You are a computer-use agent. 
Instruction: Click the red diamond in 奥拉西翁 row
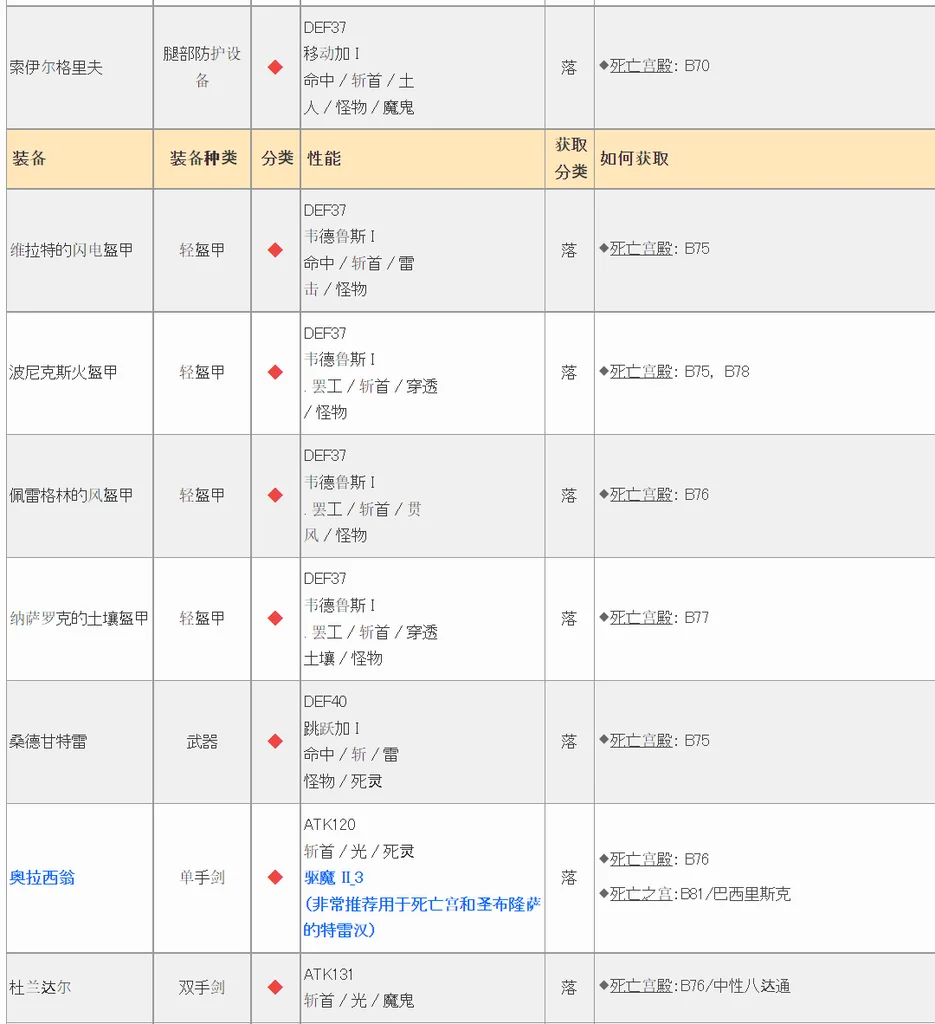[x=276, y=878]
